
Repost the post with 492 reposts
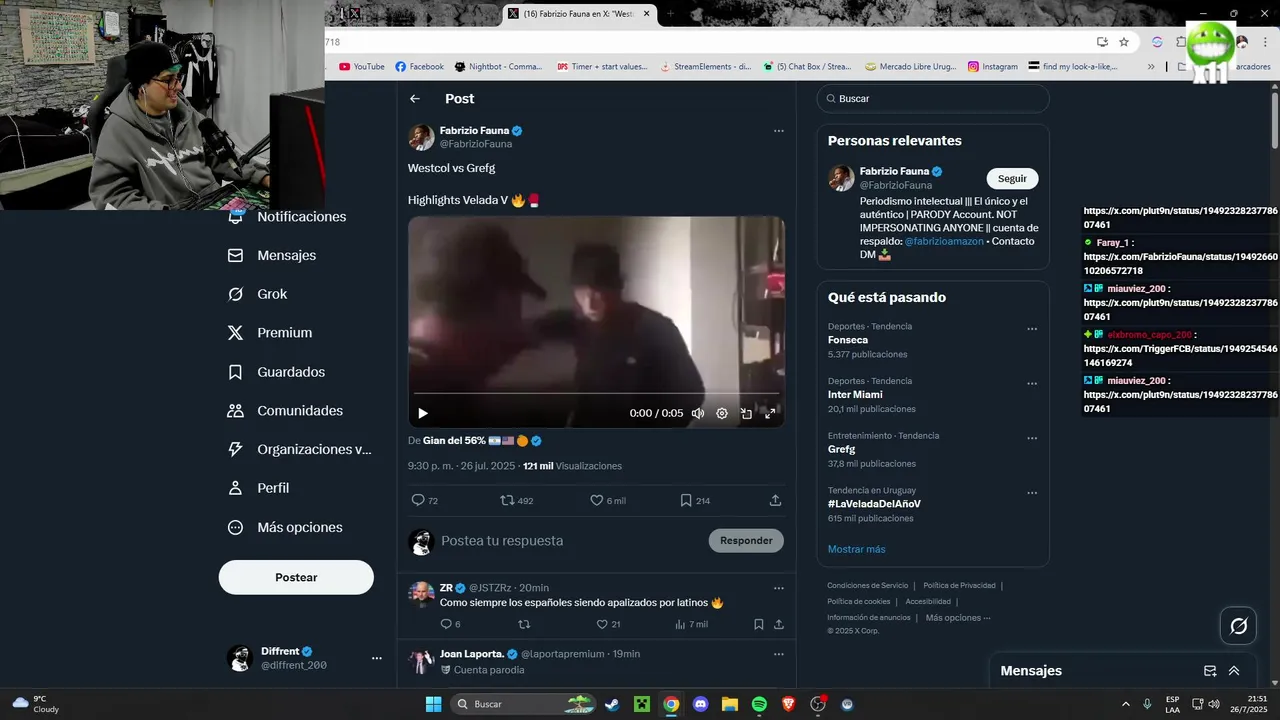pyautogui.click(x=507, y=500)
